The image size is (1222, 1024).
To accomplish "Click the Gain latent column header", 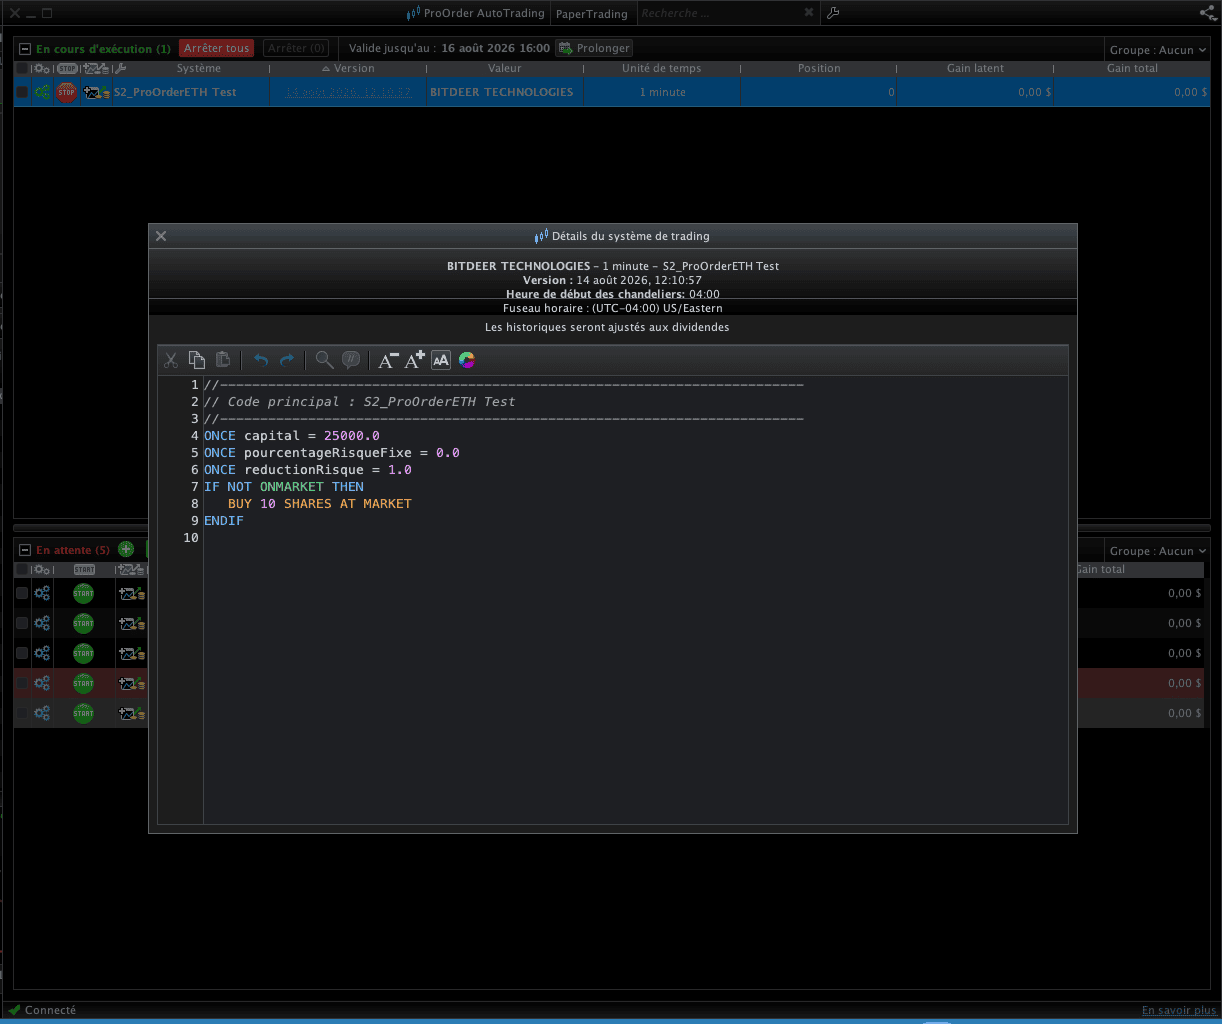I will [976, 69].
